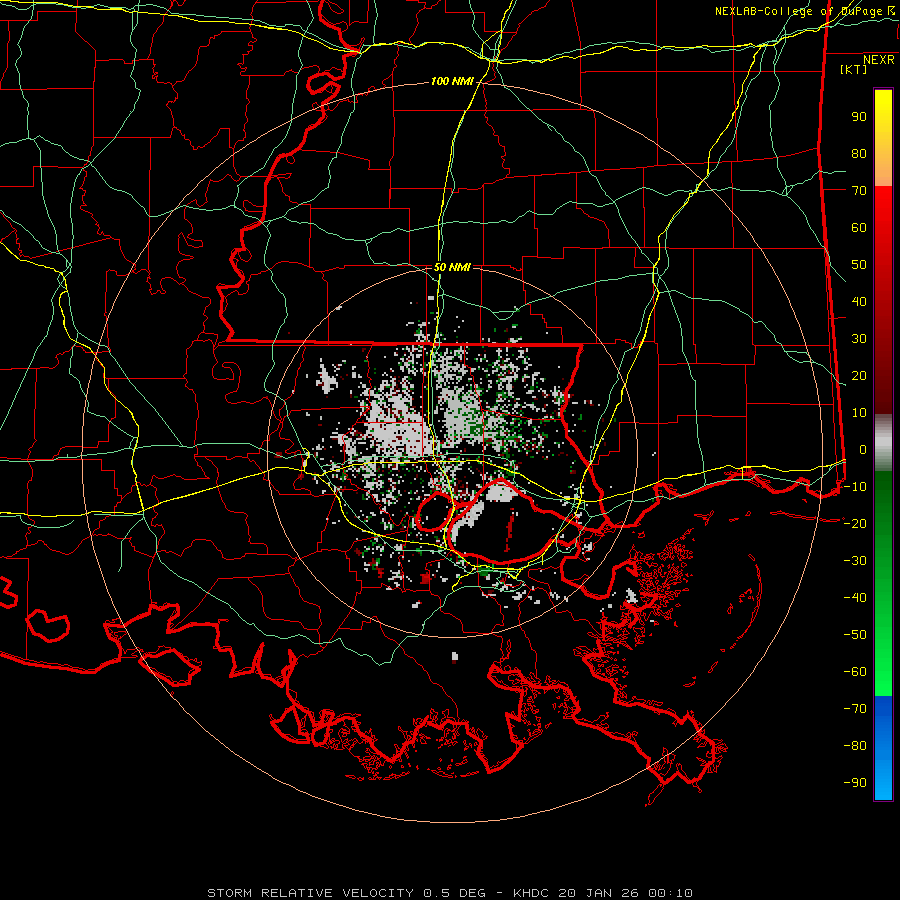Image resolution: width=900 pixels, height=900 pixels.
Task: Click the blue segment of the color bar
Action: (x=883, y=747)
